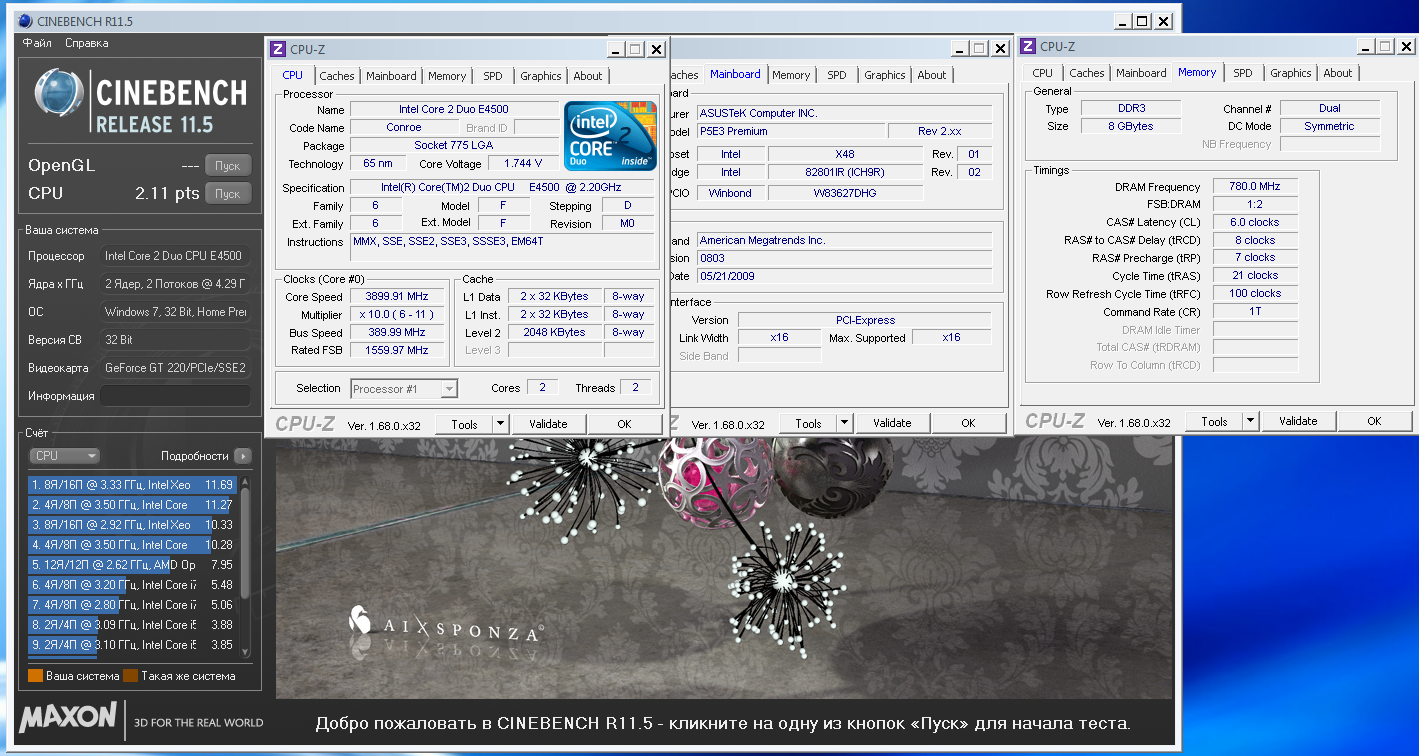Click DRAM Frequency value 780.0 MHz
1419x756 pixels.
(x=1255, y=186)
